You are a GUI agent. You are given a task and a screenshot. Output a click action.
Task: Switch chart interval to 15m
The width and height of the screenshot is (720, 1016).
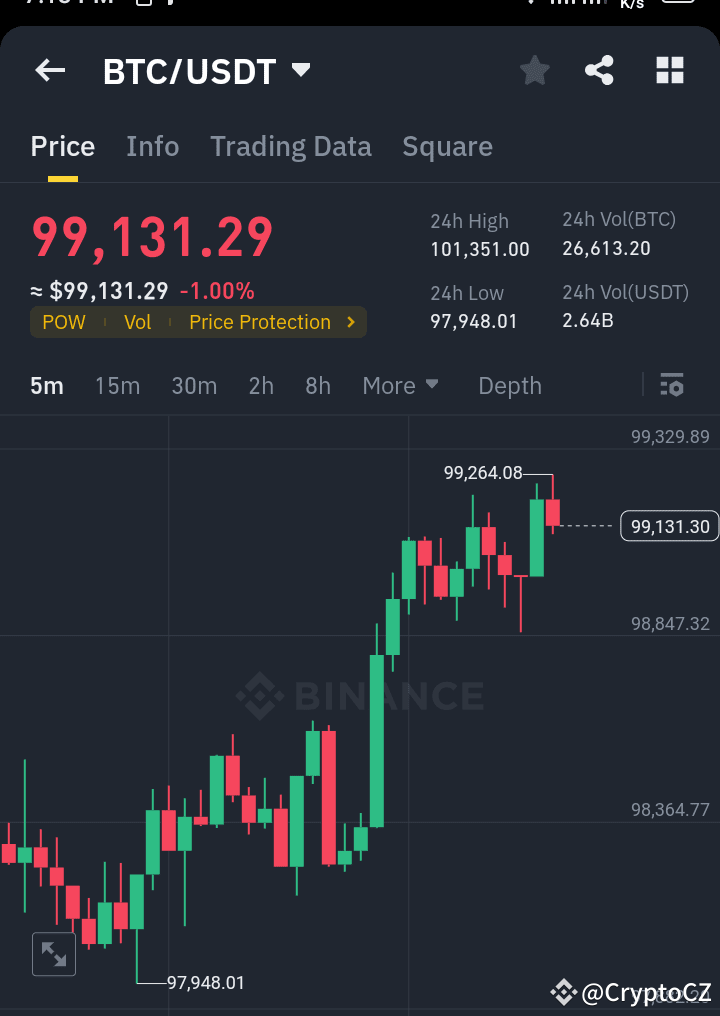coord(117,385)
